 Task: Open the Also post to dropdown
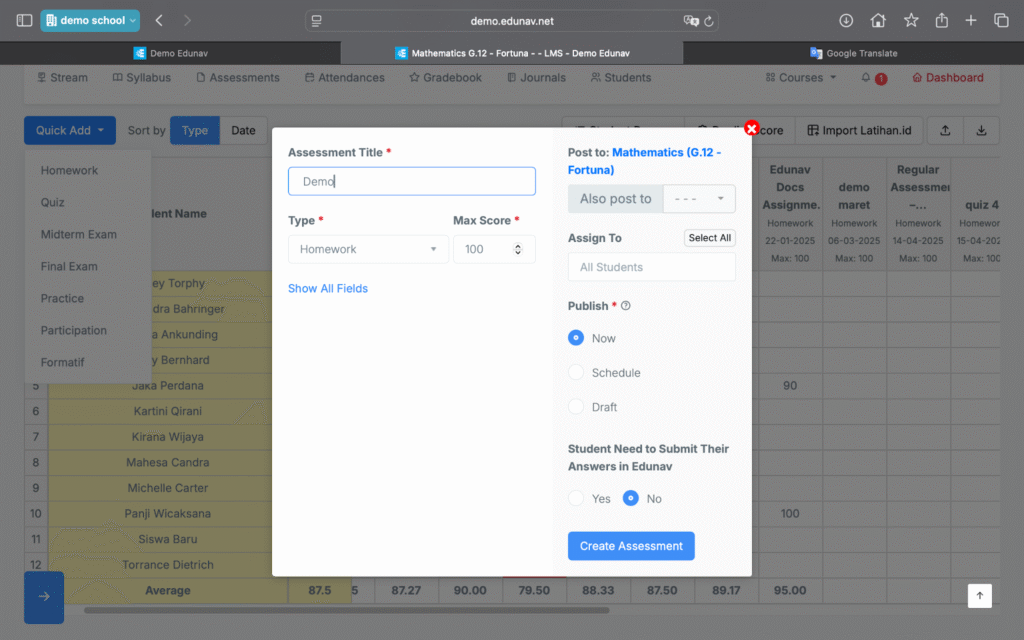[x=699, y=199]
